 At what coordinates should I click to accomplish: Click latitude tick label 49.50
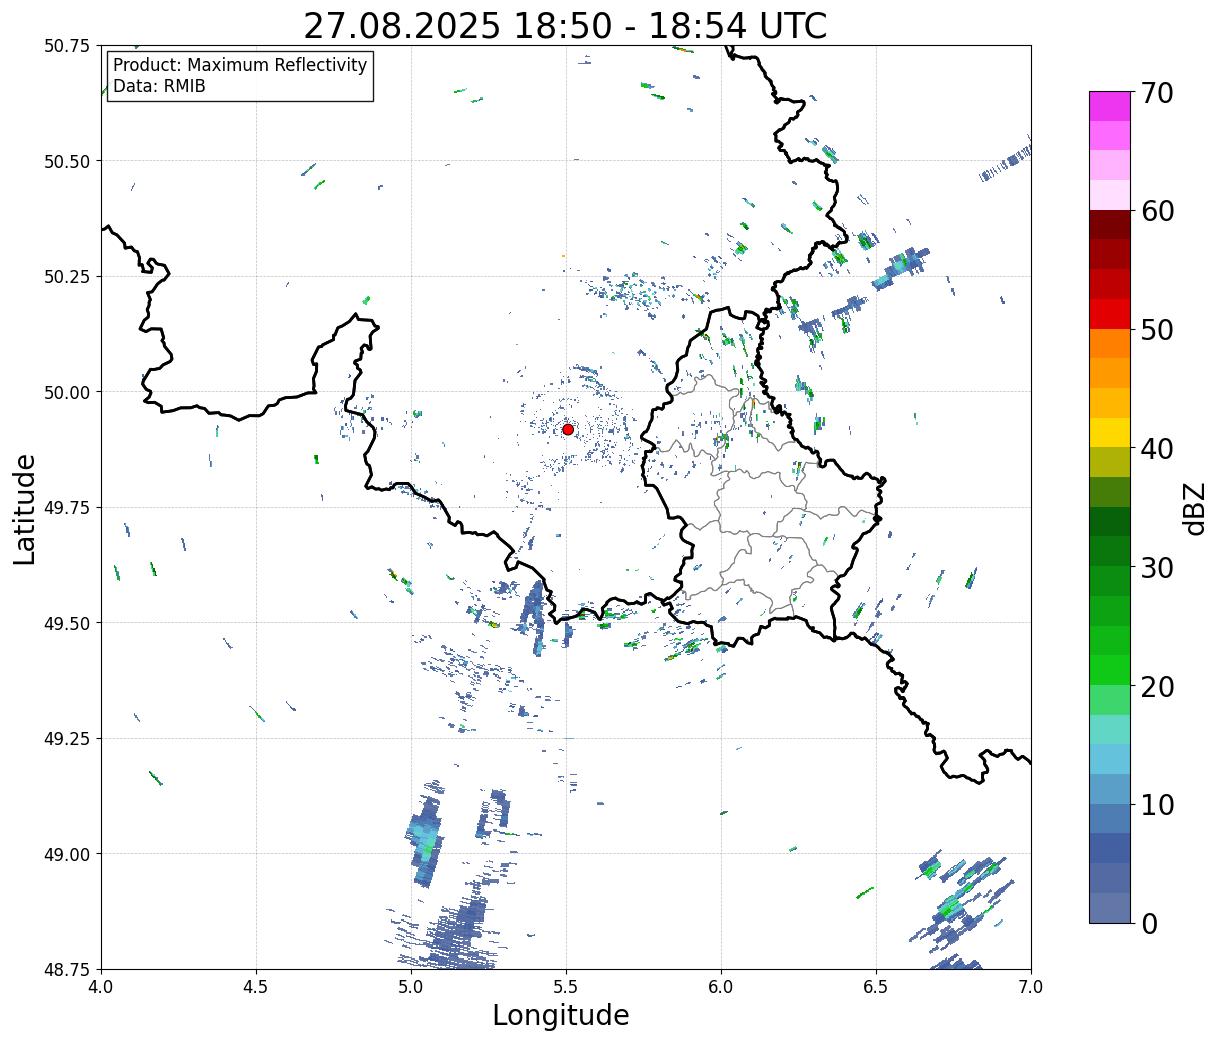click(67, 623)
